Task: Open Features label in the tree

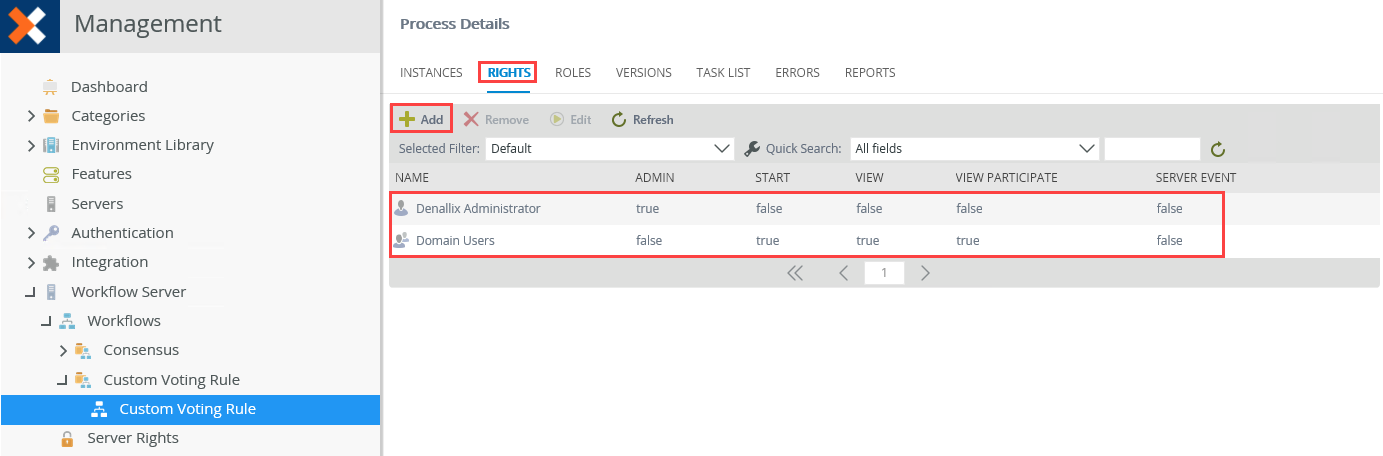Action: (x=102, y=174)
